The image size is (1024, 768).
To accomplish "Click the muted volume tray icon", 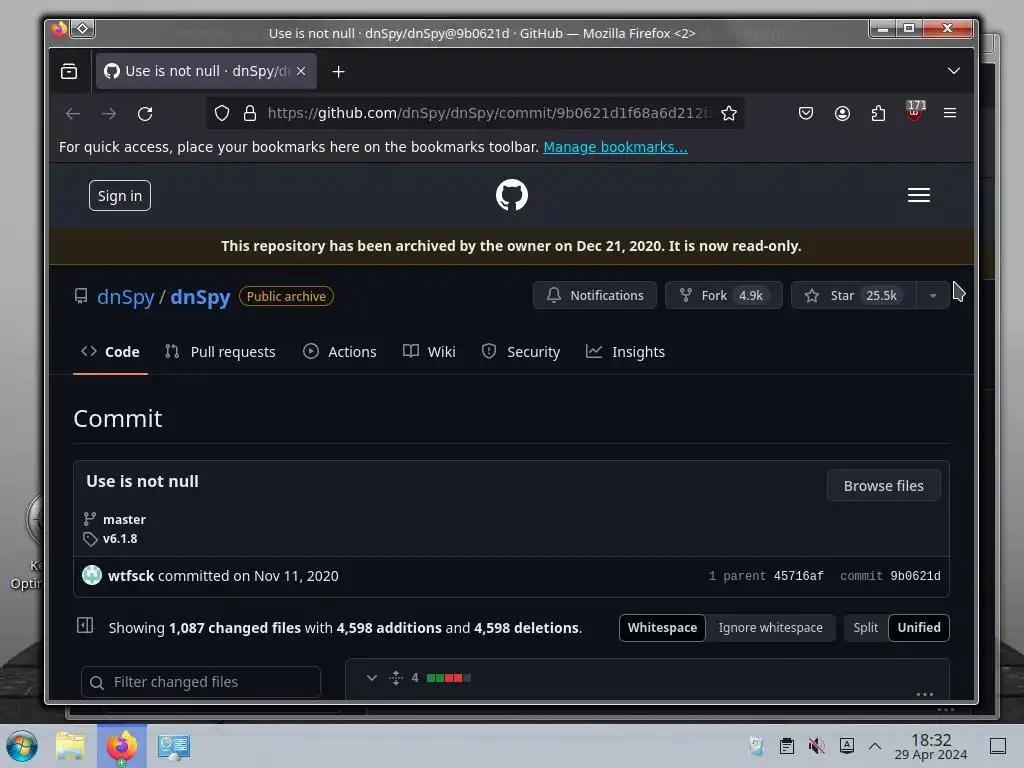I will click(816, 746).
